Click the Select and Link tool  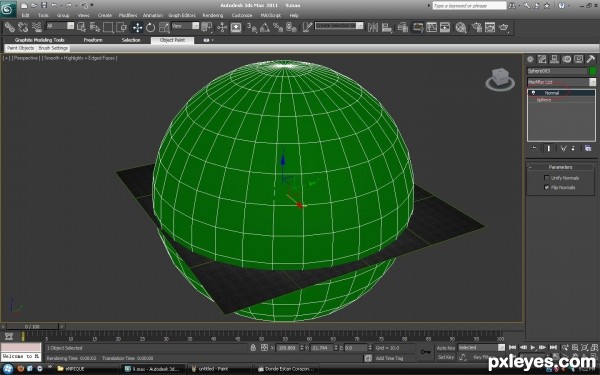coord(10,27)
